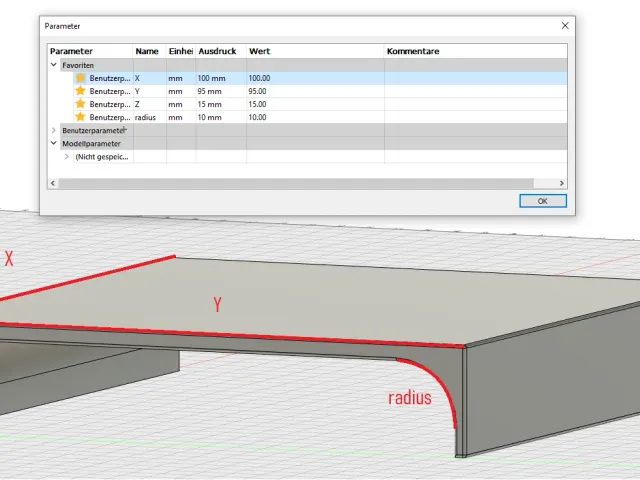Click the horizontal scrollbar right arrow
Viewport: 640px width, 480px height.
coord(562,183)
